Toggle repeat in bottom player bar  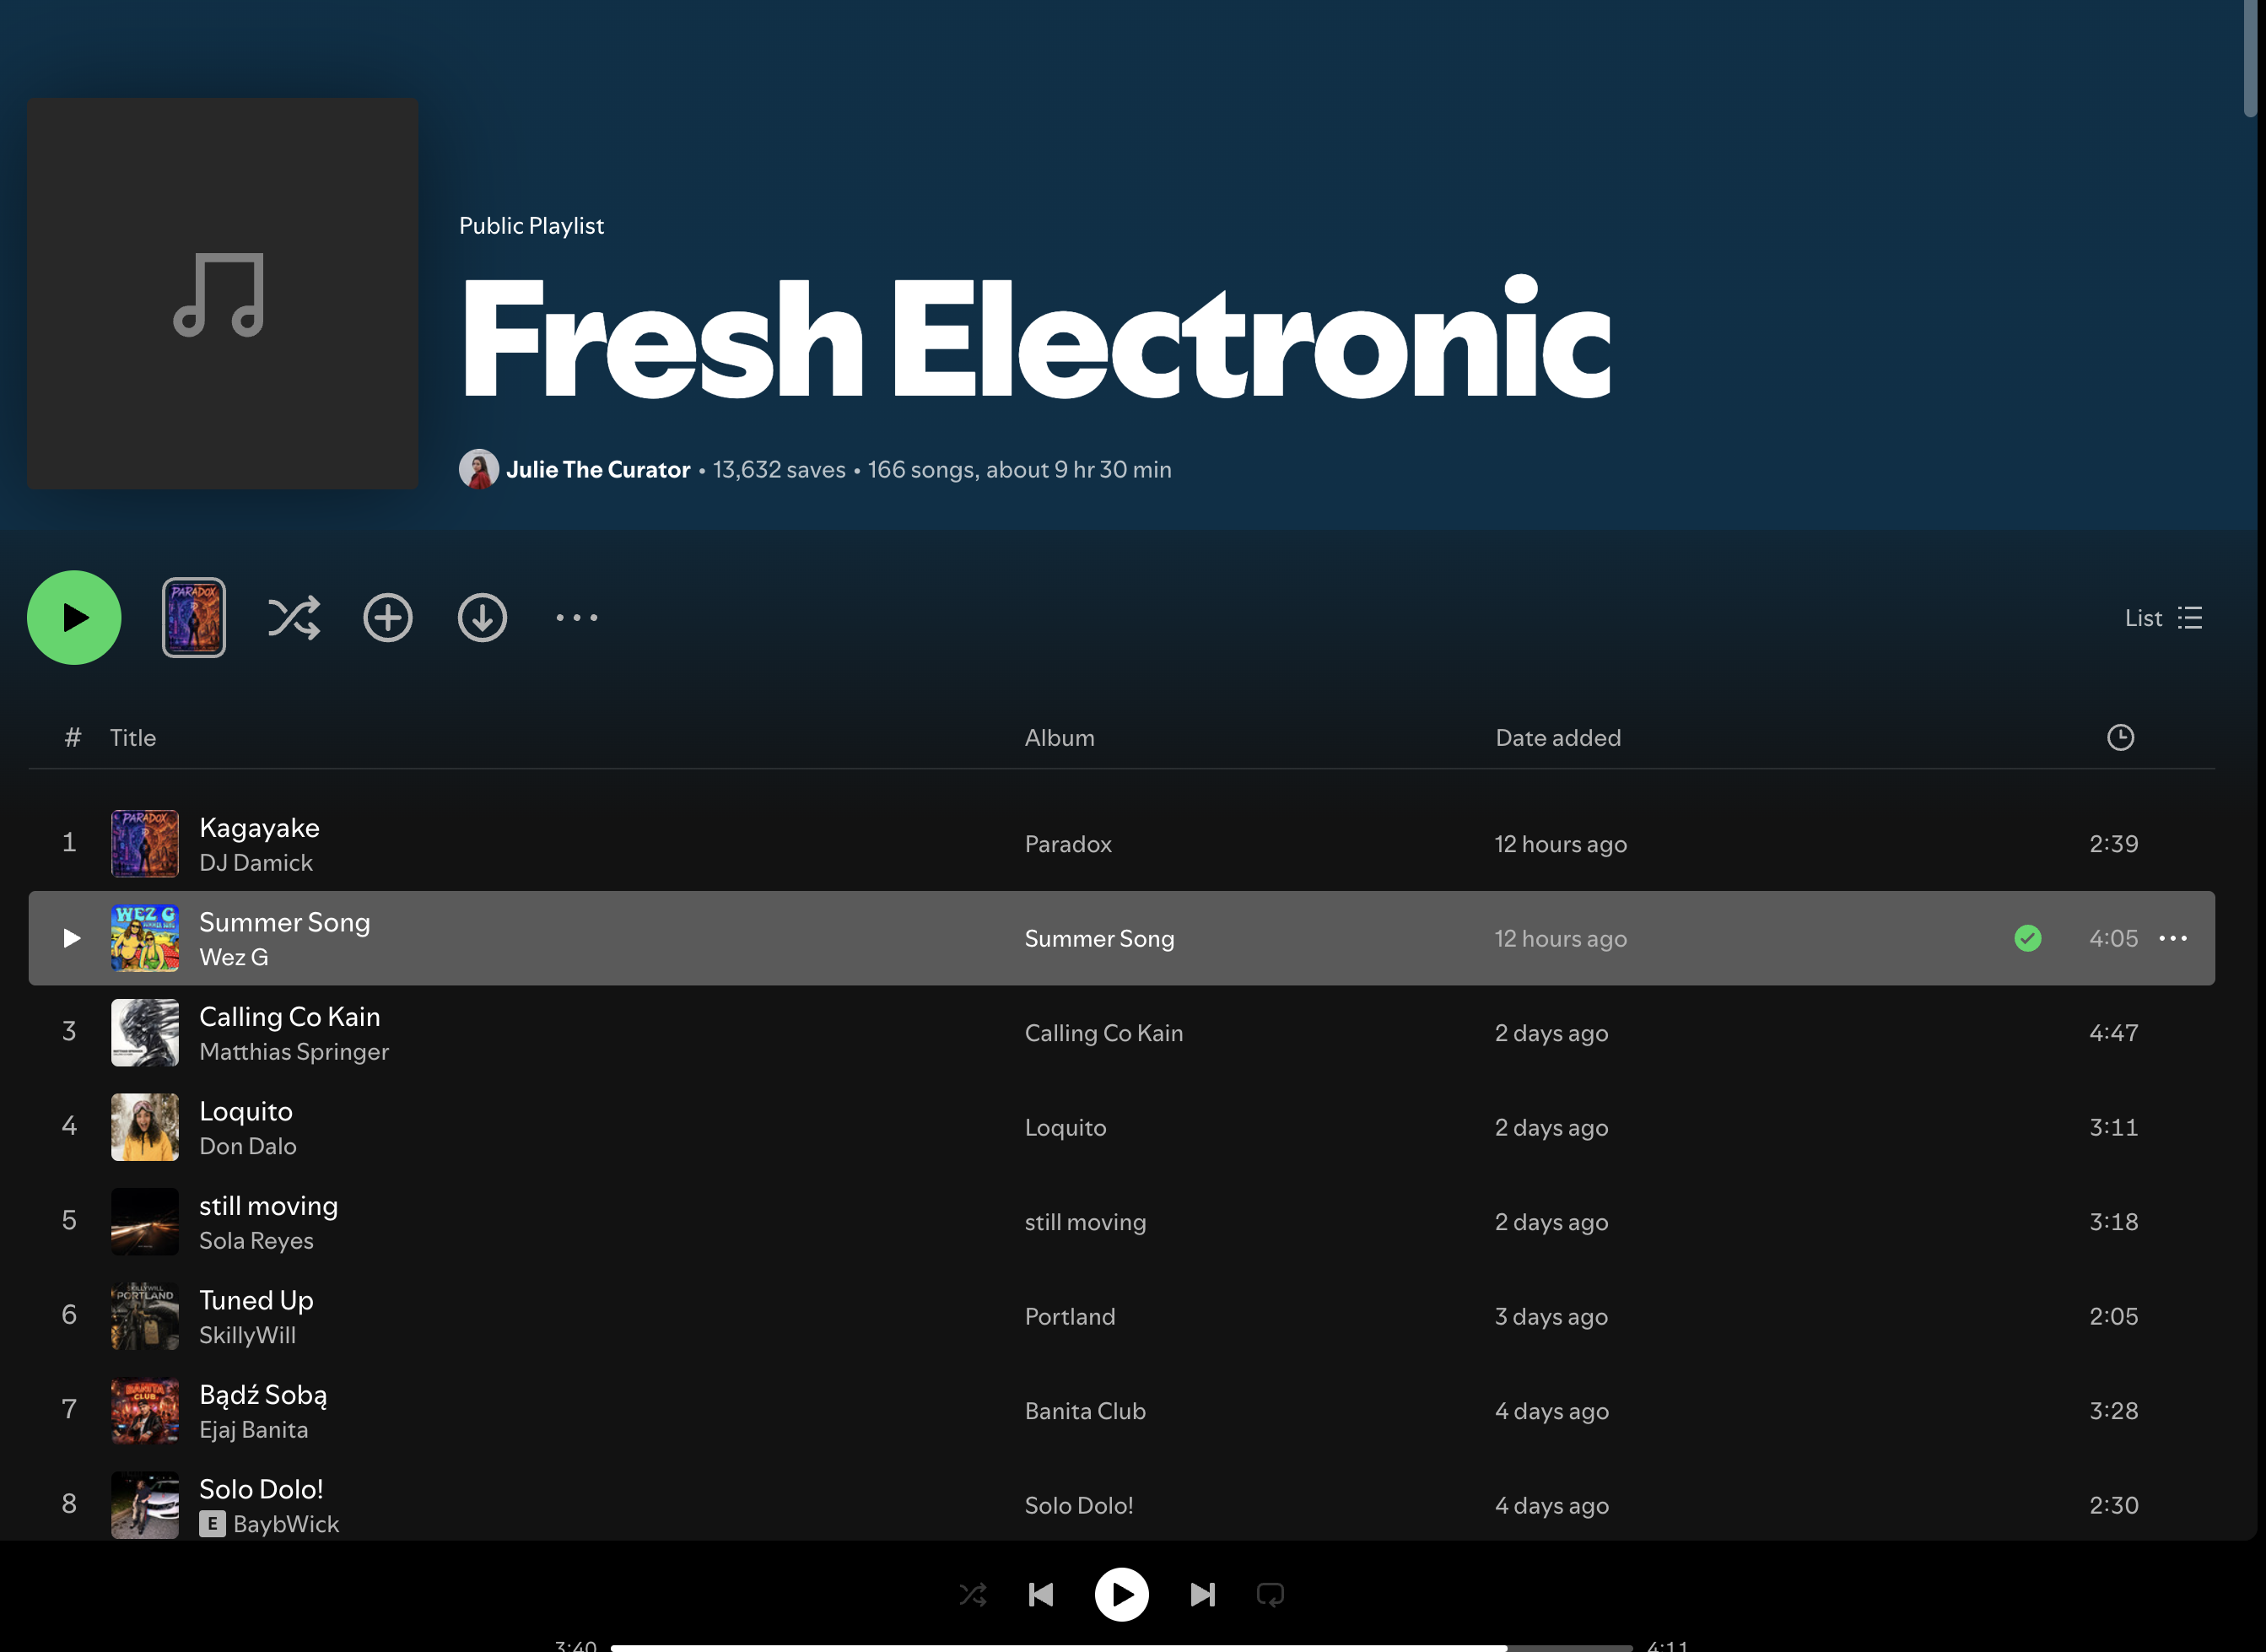coord(1270,1594)
